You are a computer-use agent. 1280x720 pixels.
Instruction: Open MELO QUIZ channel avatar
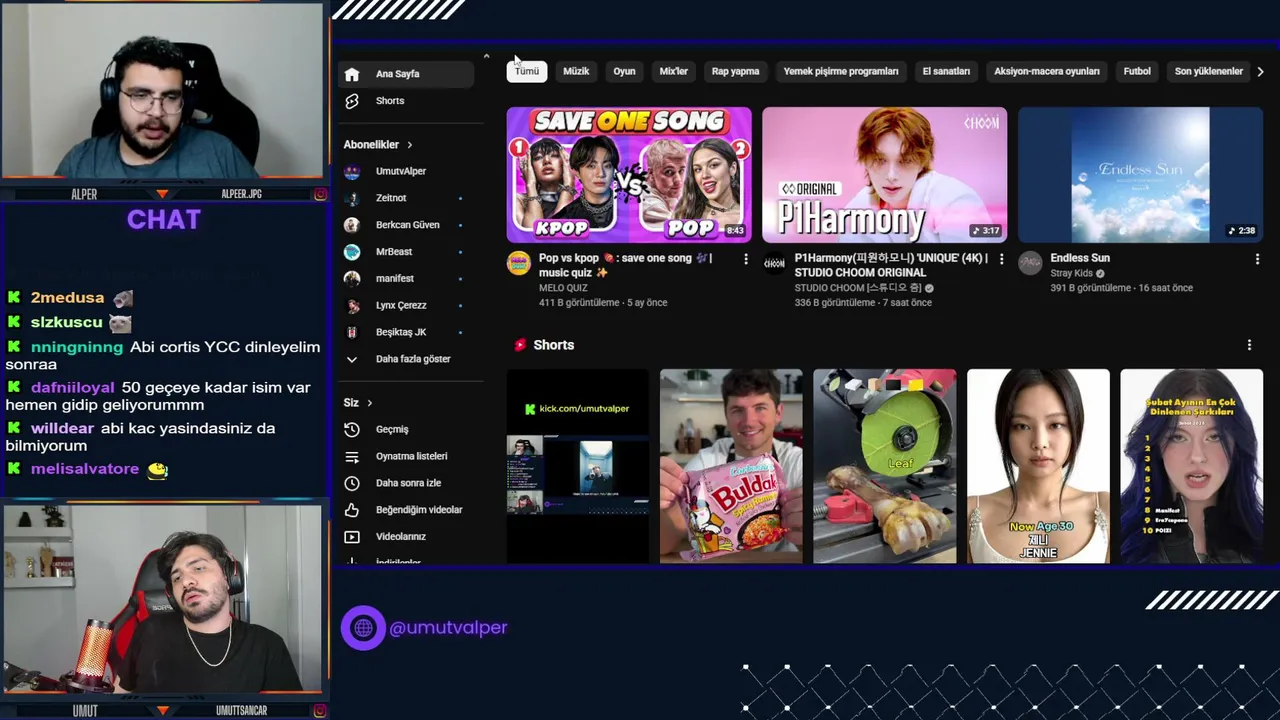(x=518, y=263)
